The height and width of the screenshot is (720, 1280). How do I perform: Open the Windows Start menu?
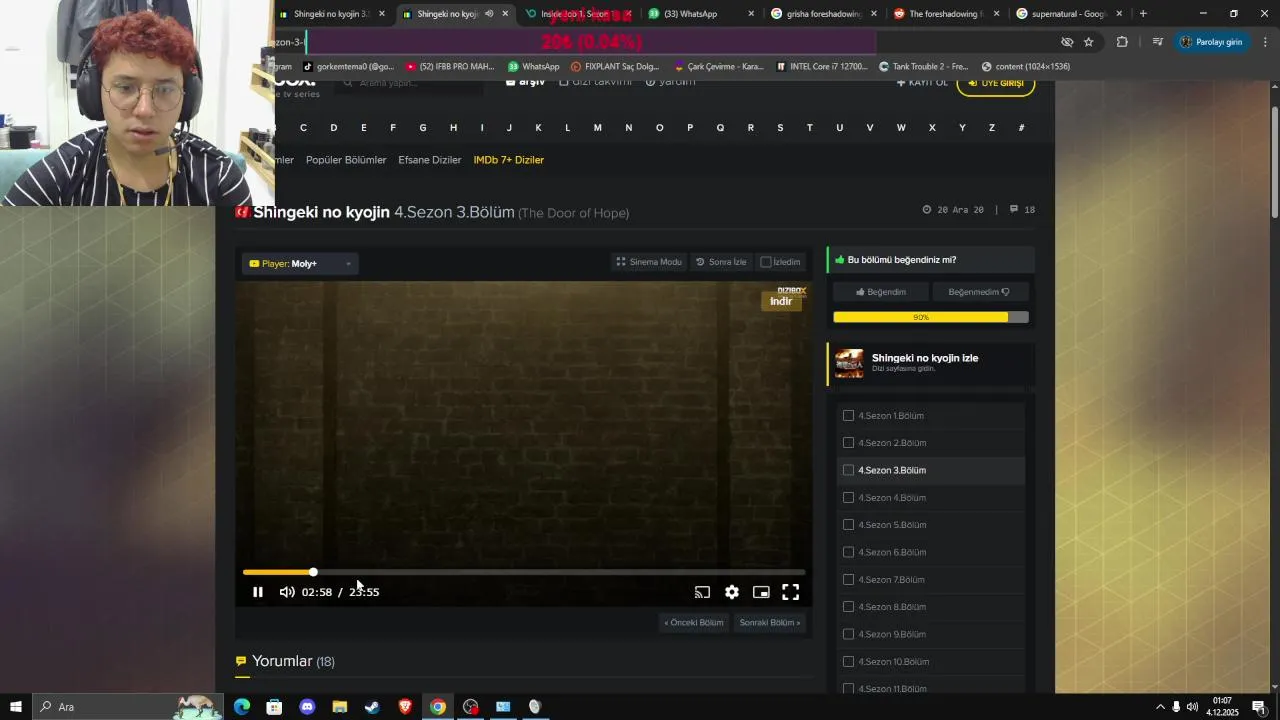pyautogui.click(x=15, y=707)
